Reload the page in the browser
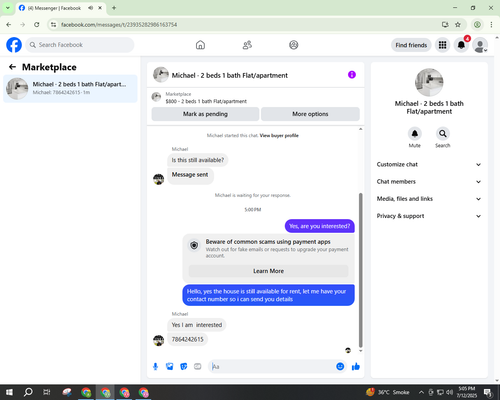The height and width of the screenshot is (400, 500). tap(37, 25)
